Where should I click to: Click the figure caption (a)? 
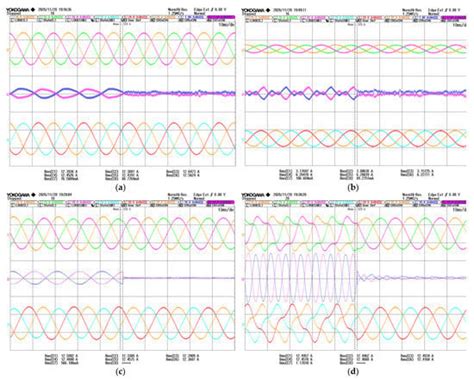tap(120, 187)
